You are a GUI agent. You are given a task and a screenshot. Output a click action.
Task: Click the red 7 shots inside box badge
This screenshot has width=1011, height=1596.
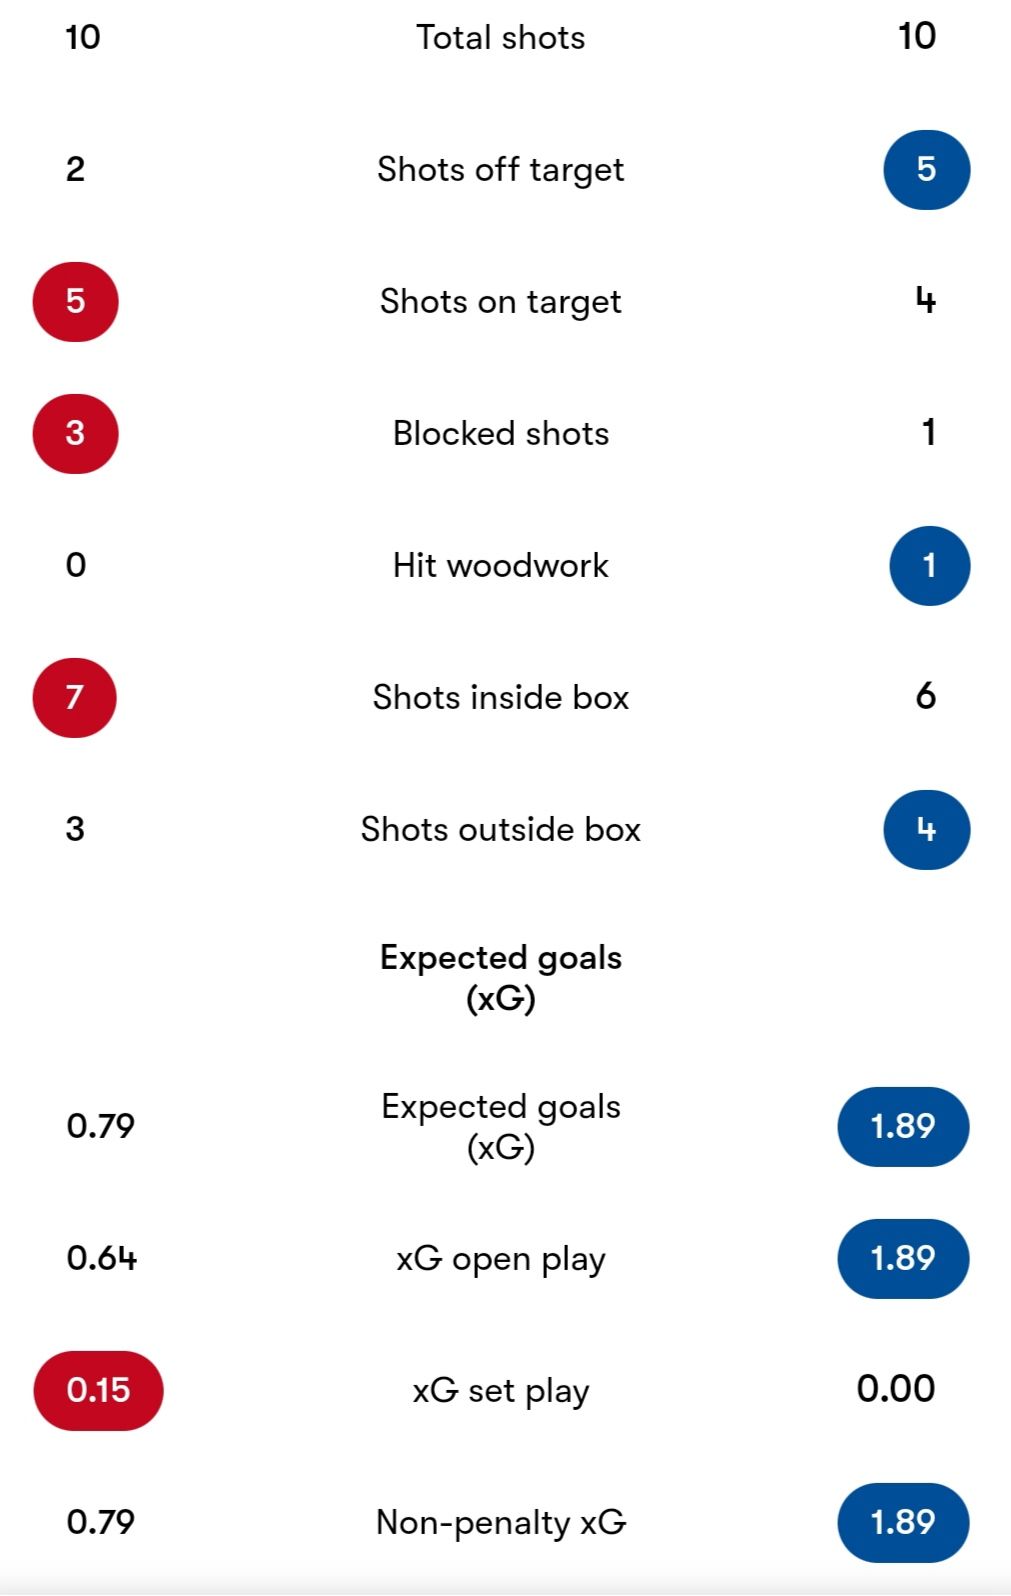pyautogui.click(x=75, y=698)
